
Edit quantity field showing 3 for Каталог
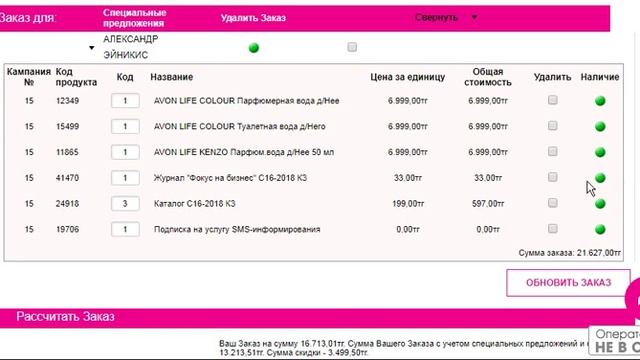point(125,204)
